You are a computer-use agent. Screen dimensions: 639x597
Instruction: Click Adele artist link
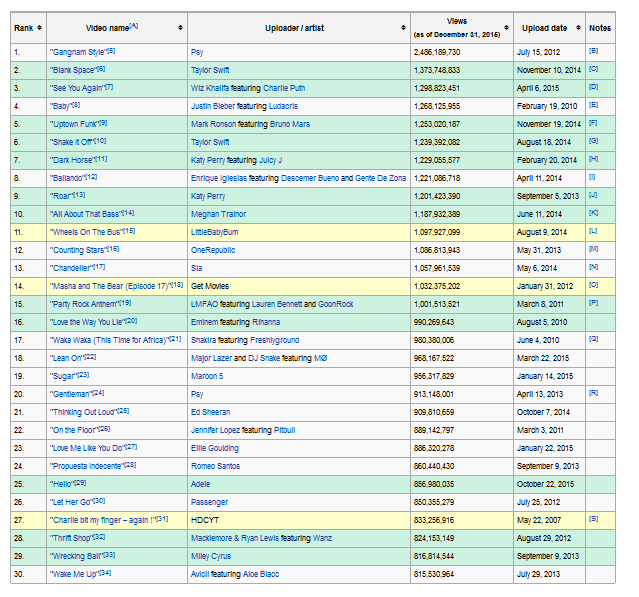tap(201, 484)
